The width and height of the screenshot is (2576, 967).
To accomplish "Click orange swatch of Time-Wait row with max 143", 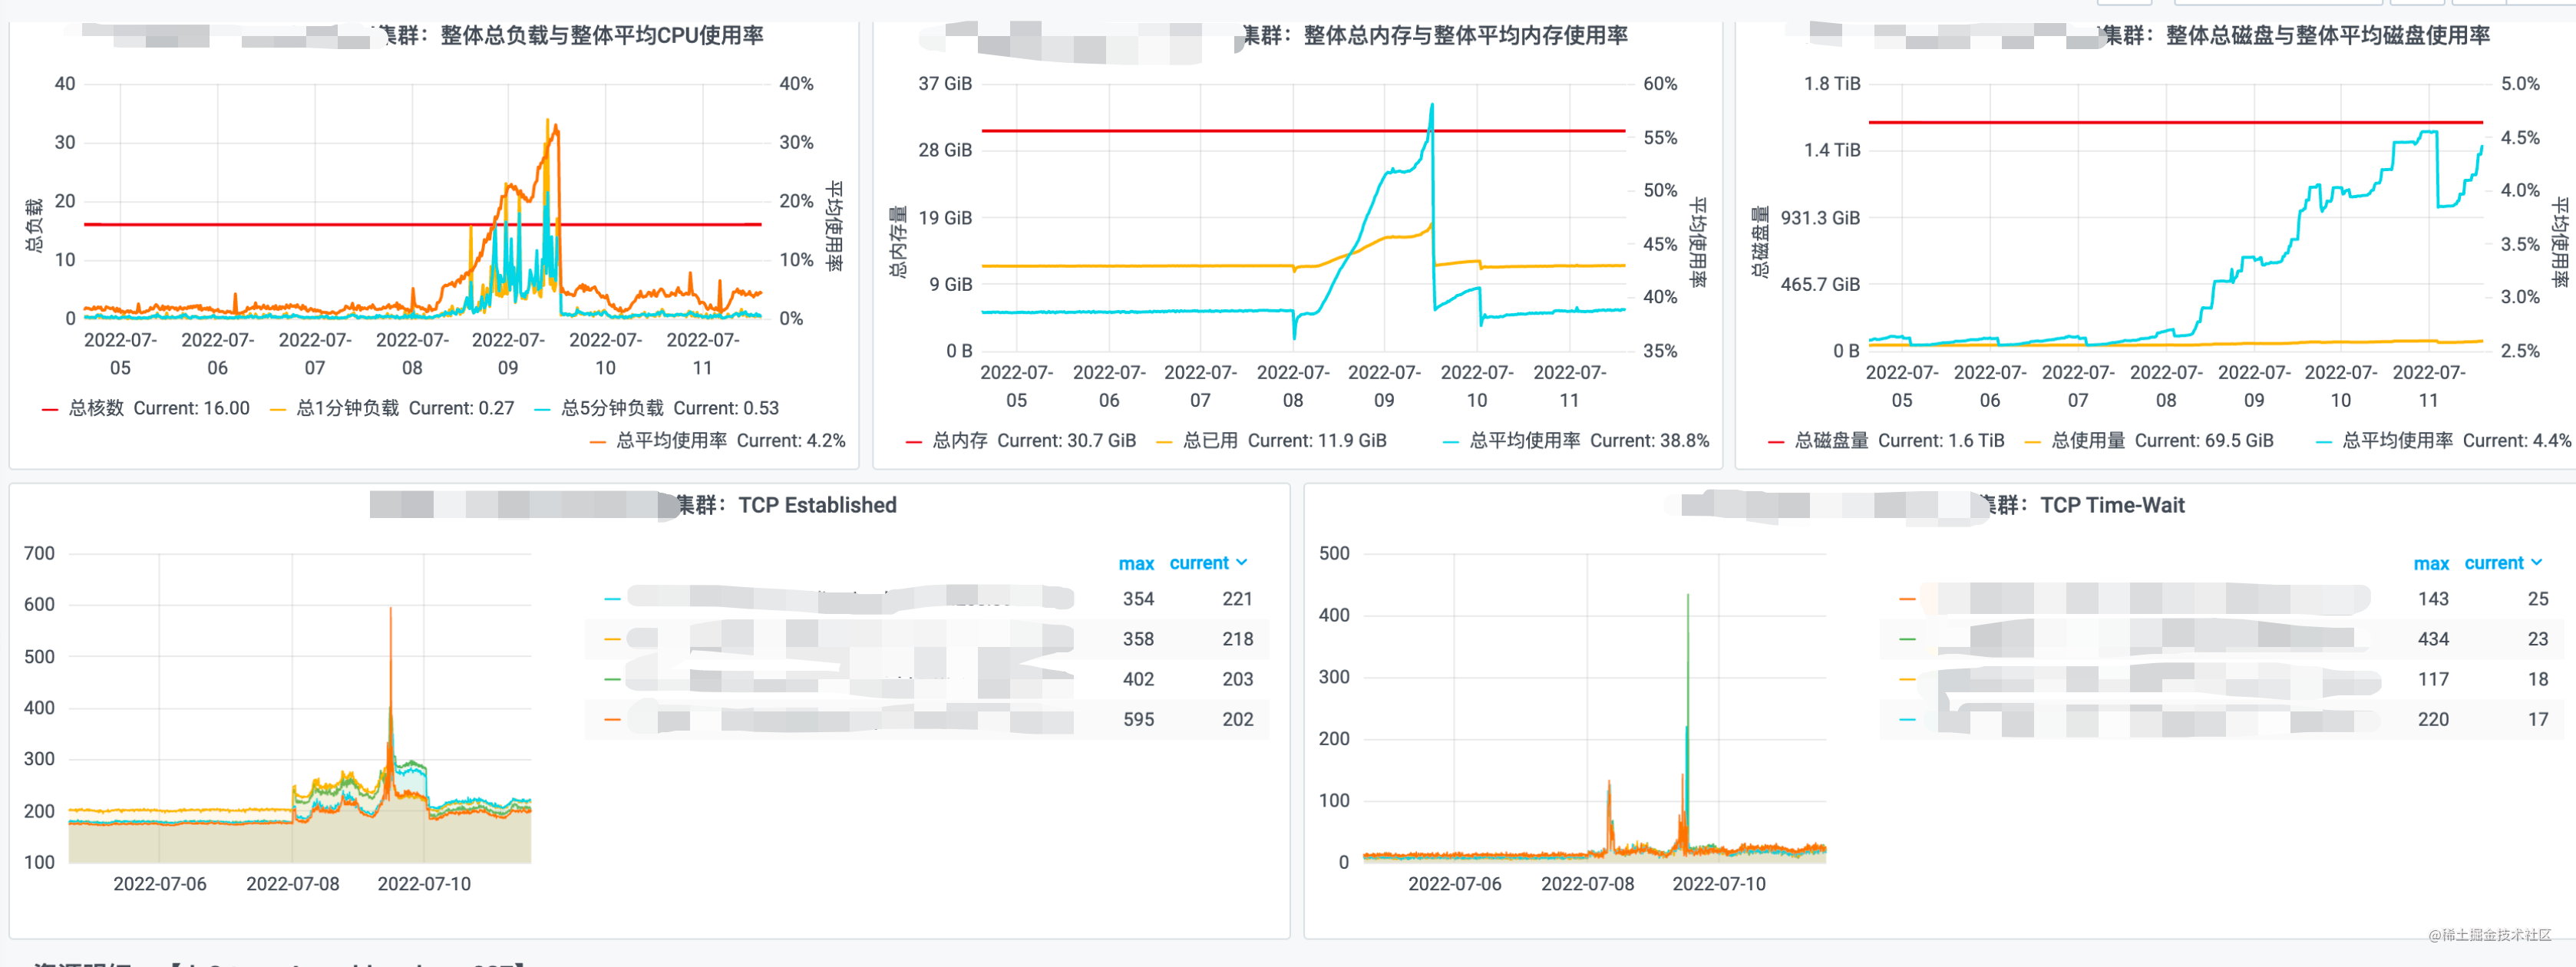I will [x=1907, y=599].
